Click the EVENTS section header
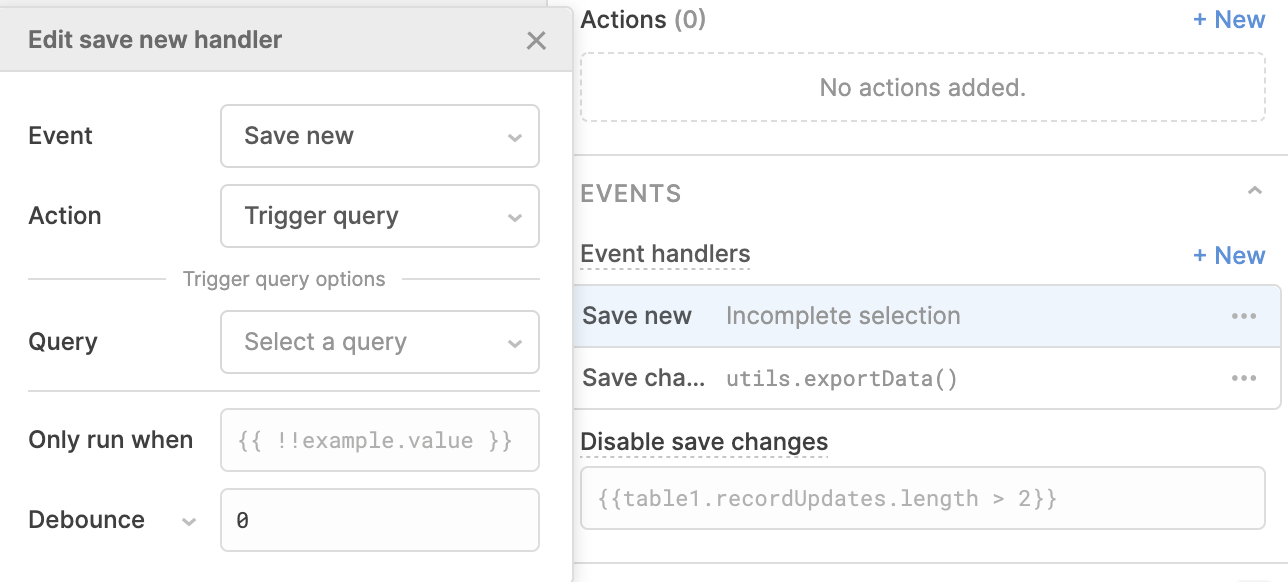 631,193
